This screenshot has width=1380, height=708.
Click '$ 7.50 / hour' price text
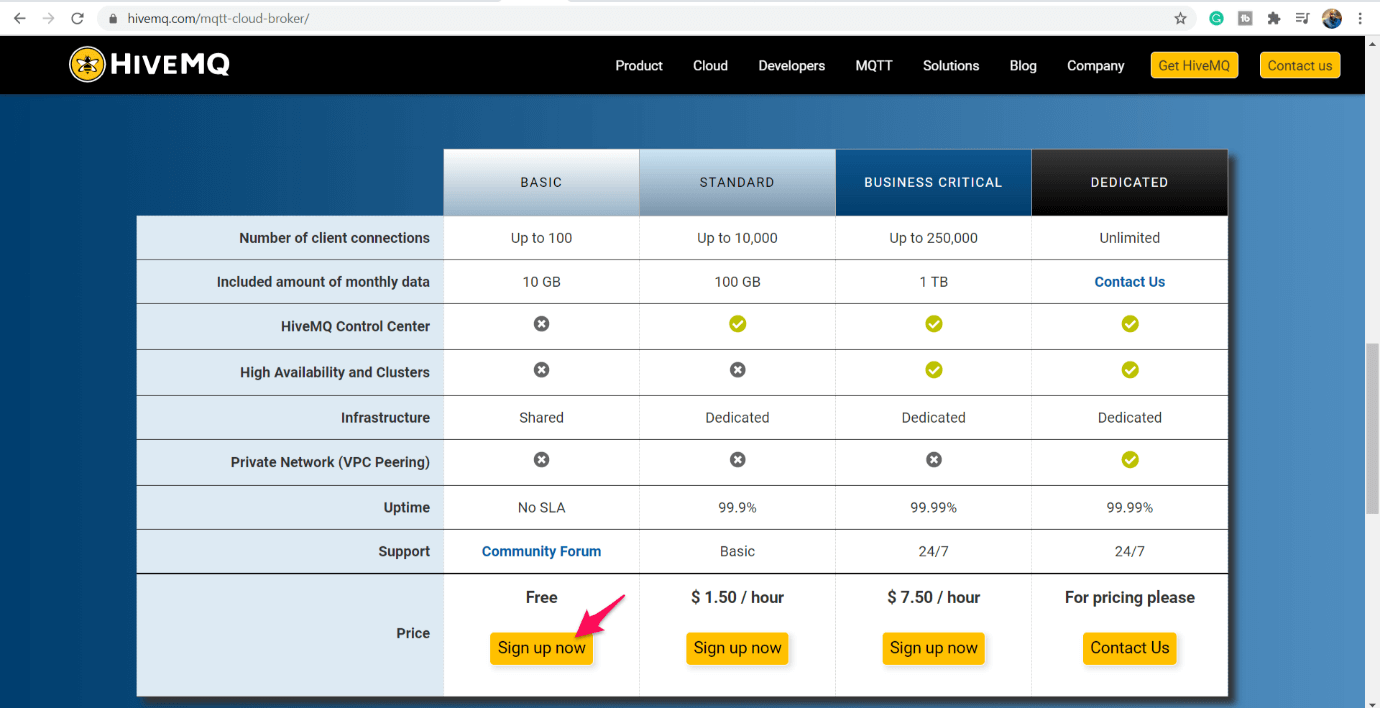coord(933,597)
